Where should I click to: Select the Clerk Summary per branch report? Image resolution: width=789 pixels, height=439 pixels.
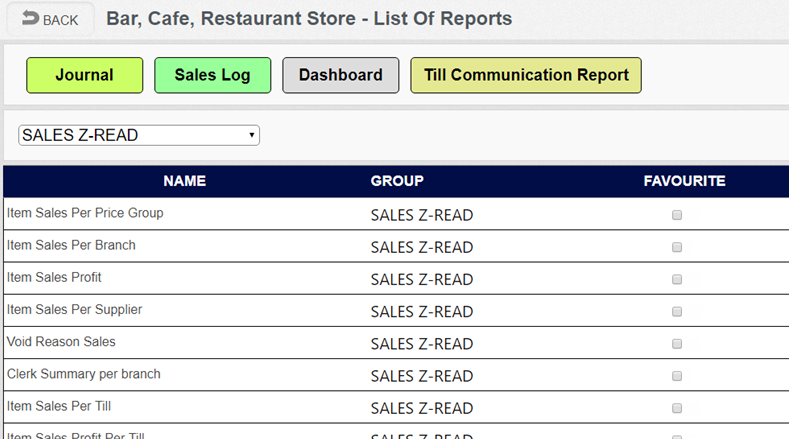[83, 374]
